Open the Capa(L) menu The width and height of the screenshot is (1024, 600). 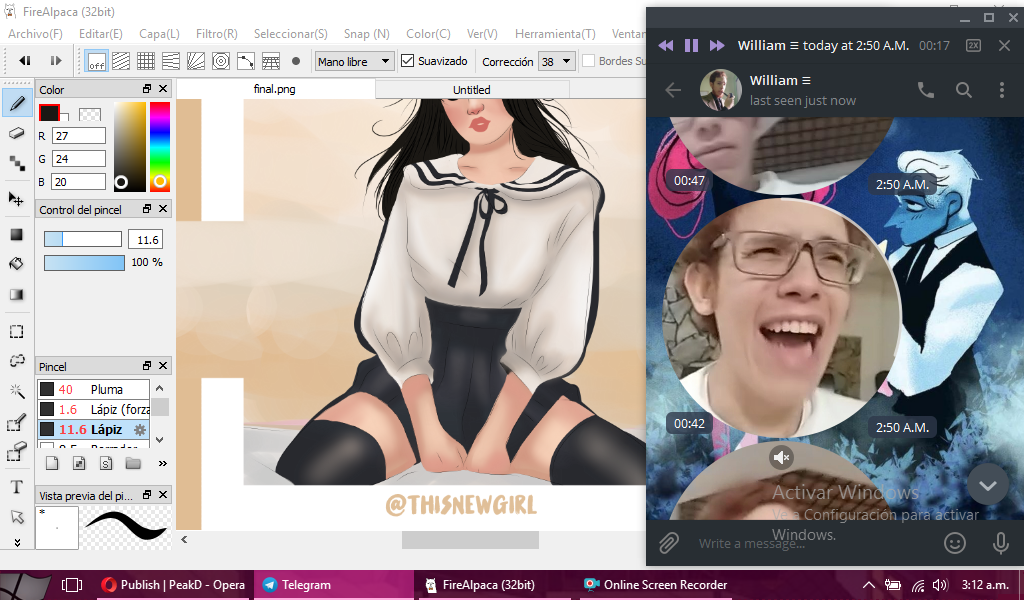point(159,33)
